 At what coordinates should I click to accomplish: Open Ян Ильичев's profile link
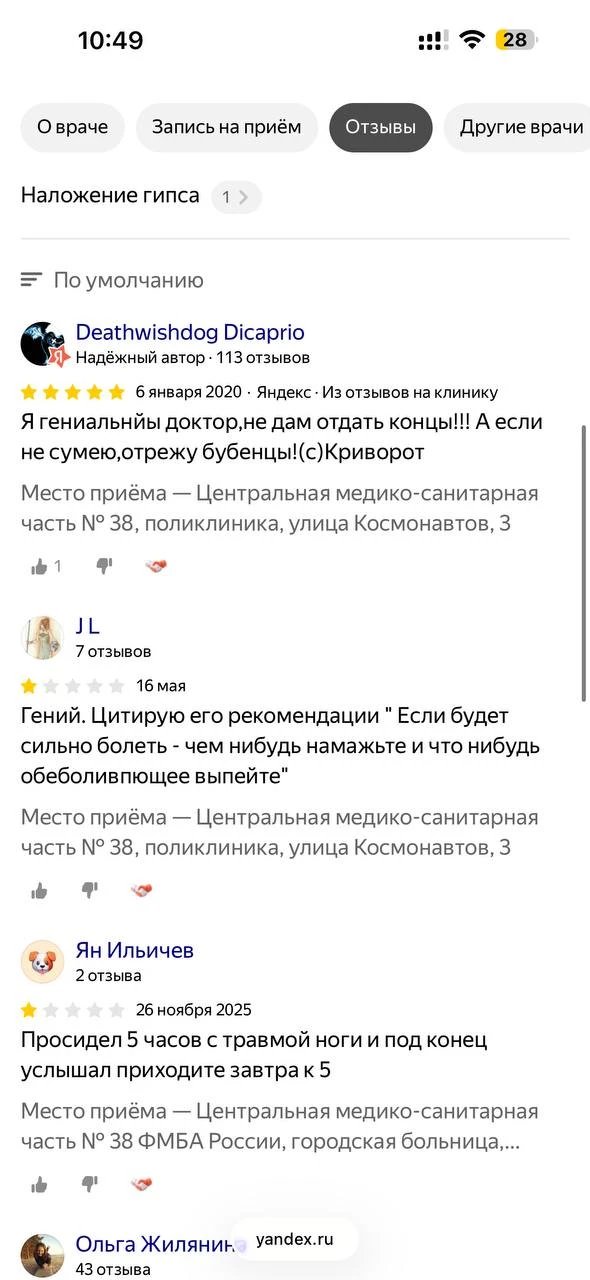[x=135, y=950]
